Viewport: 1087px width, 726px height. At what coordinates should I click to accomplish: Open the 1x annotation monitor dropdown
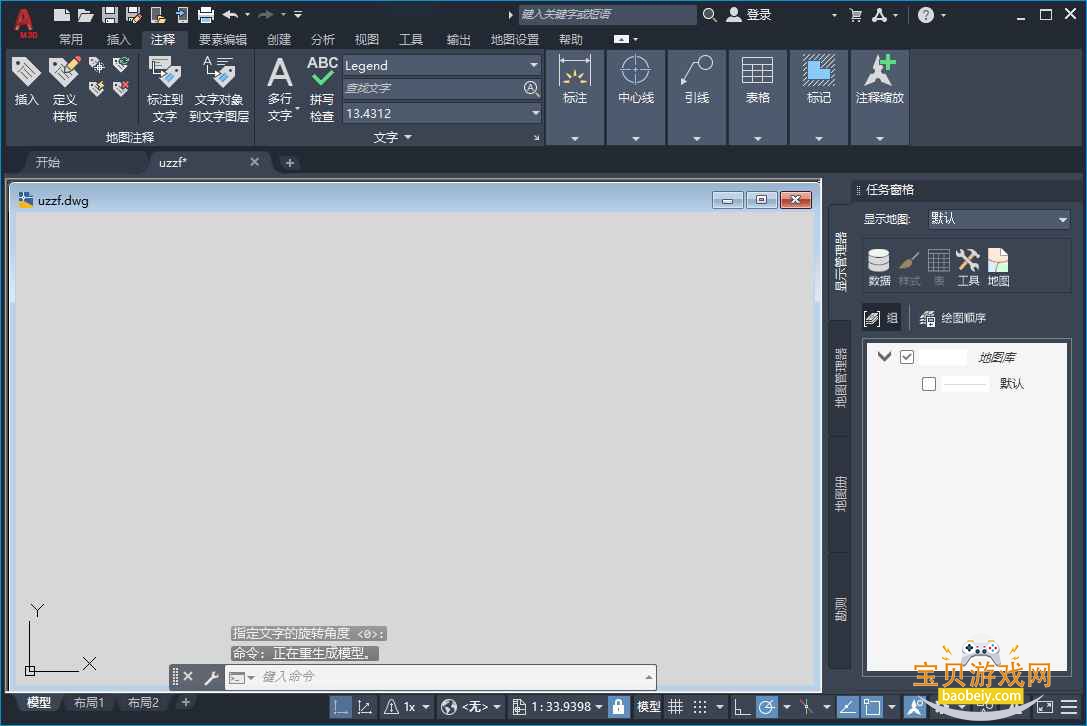click(426, 707)
